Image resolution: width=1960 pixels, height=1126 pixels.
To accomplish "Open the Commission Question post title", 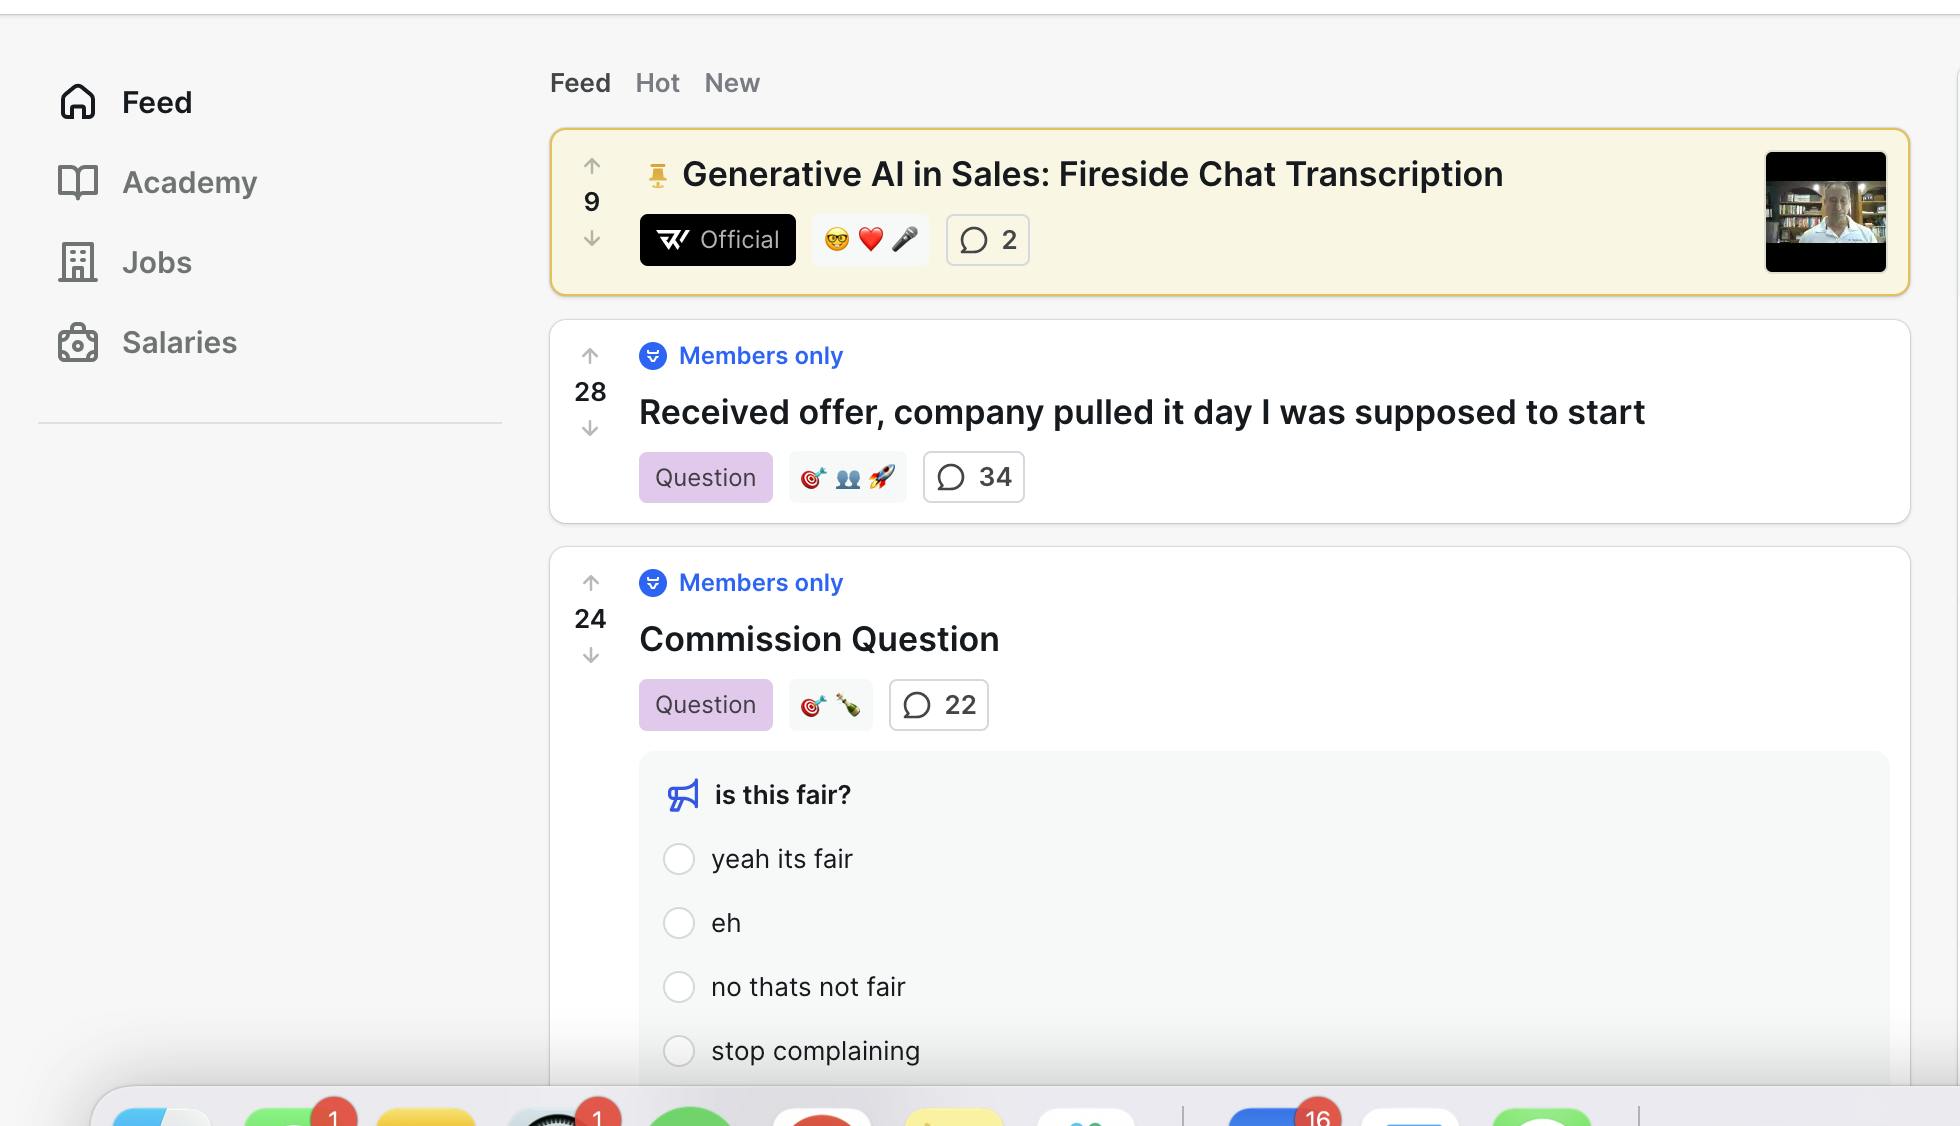I will [819, 639].
